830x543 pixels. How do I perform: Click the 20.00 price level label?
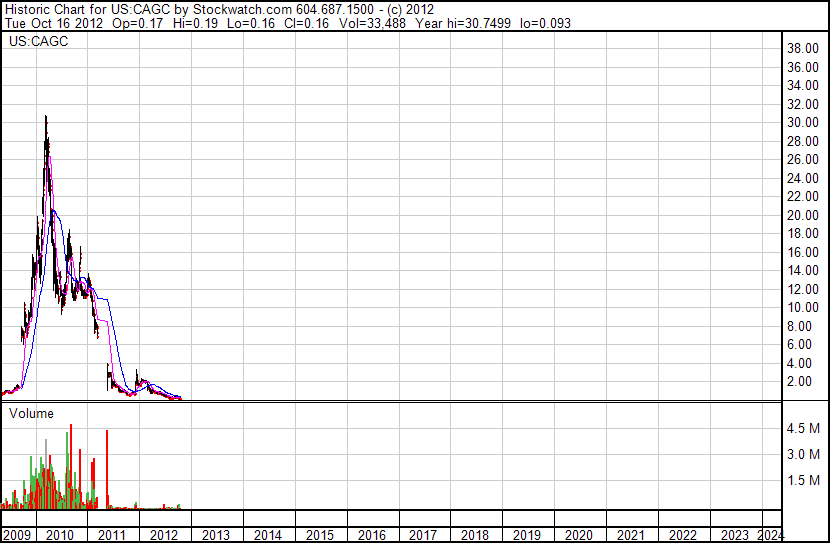pyautogui.click(x=803, y=216)
